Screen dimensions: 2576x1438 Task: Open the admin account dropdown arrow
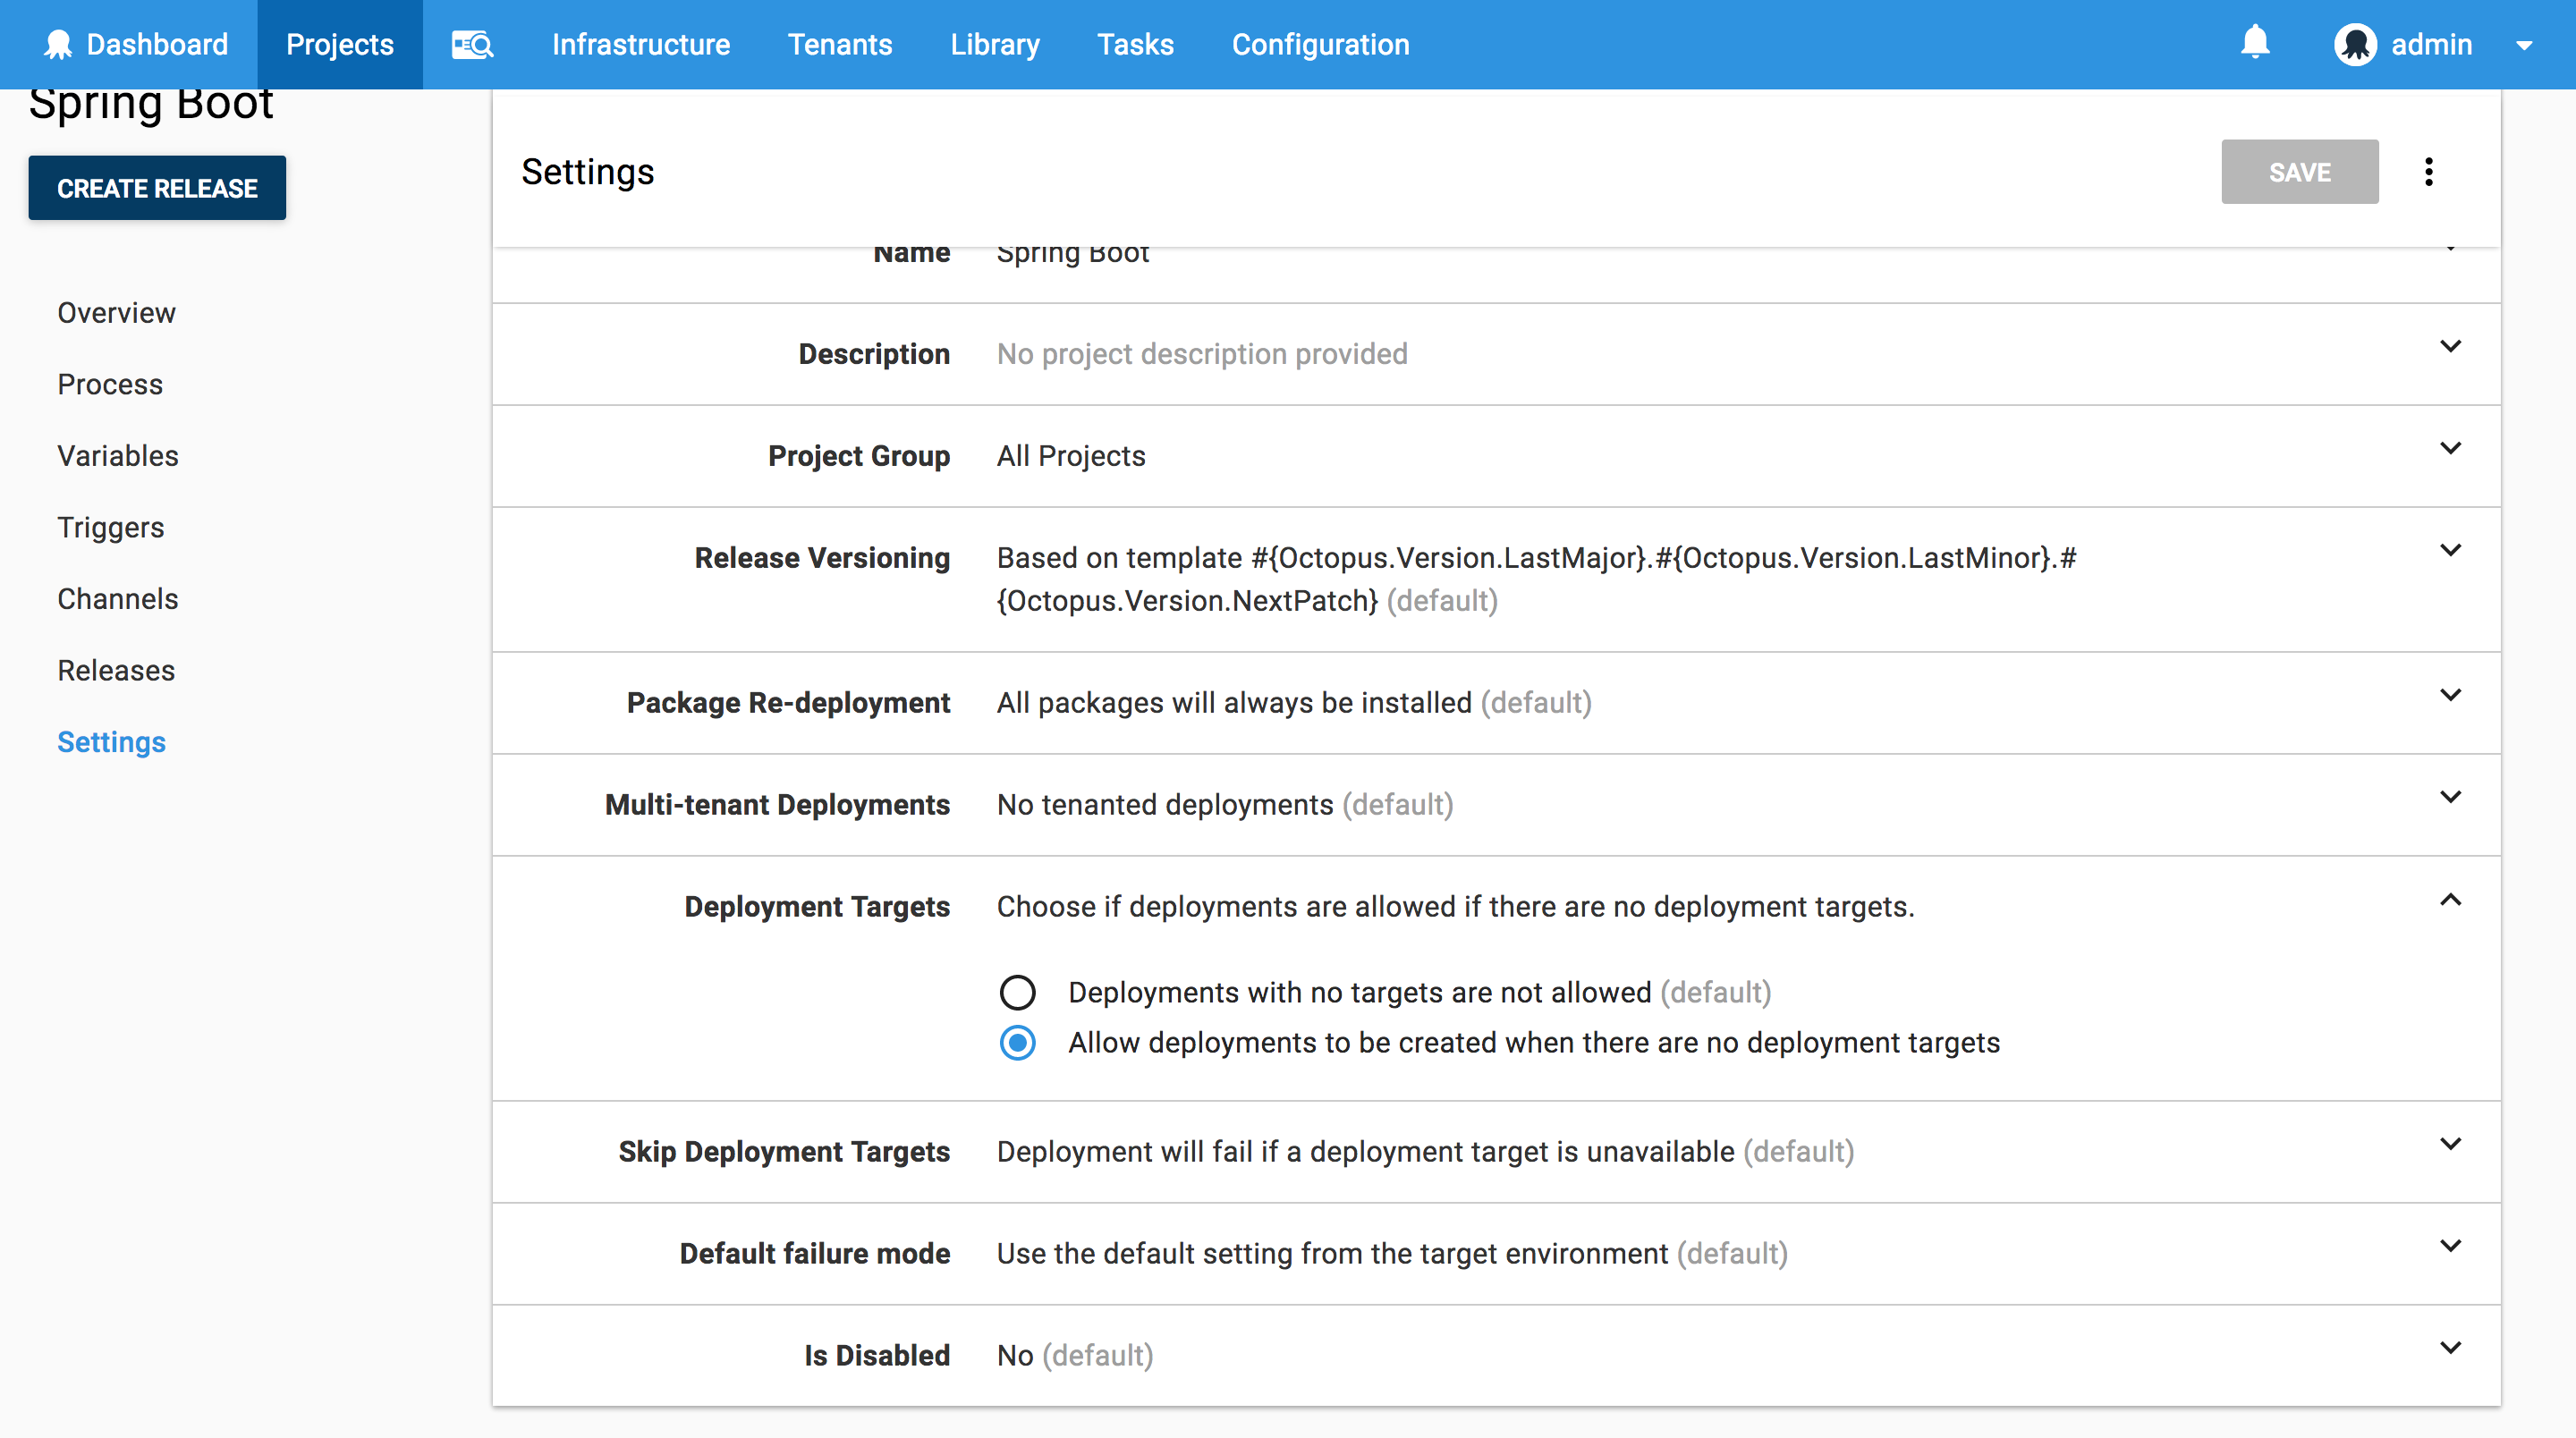coord(2527,44)
